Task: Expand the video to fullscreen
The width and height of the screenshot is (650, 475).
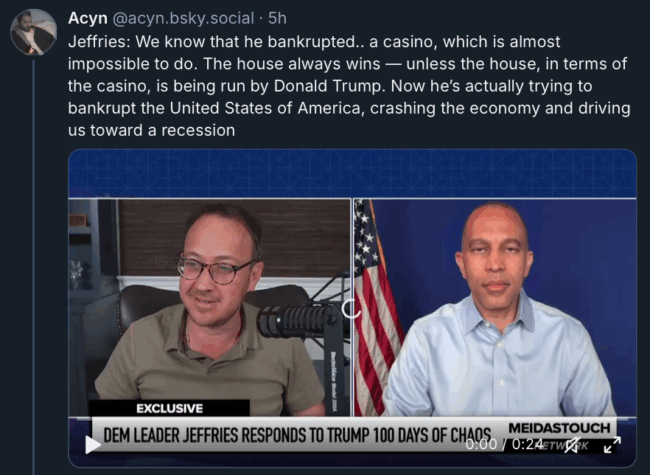Action: pos(612,445)
